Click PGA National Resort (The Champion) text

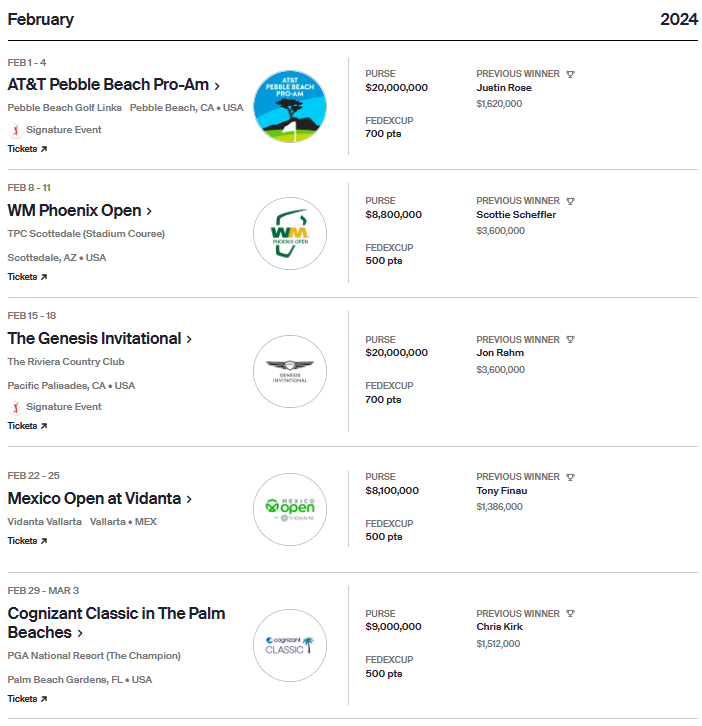(94, 656)
